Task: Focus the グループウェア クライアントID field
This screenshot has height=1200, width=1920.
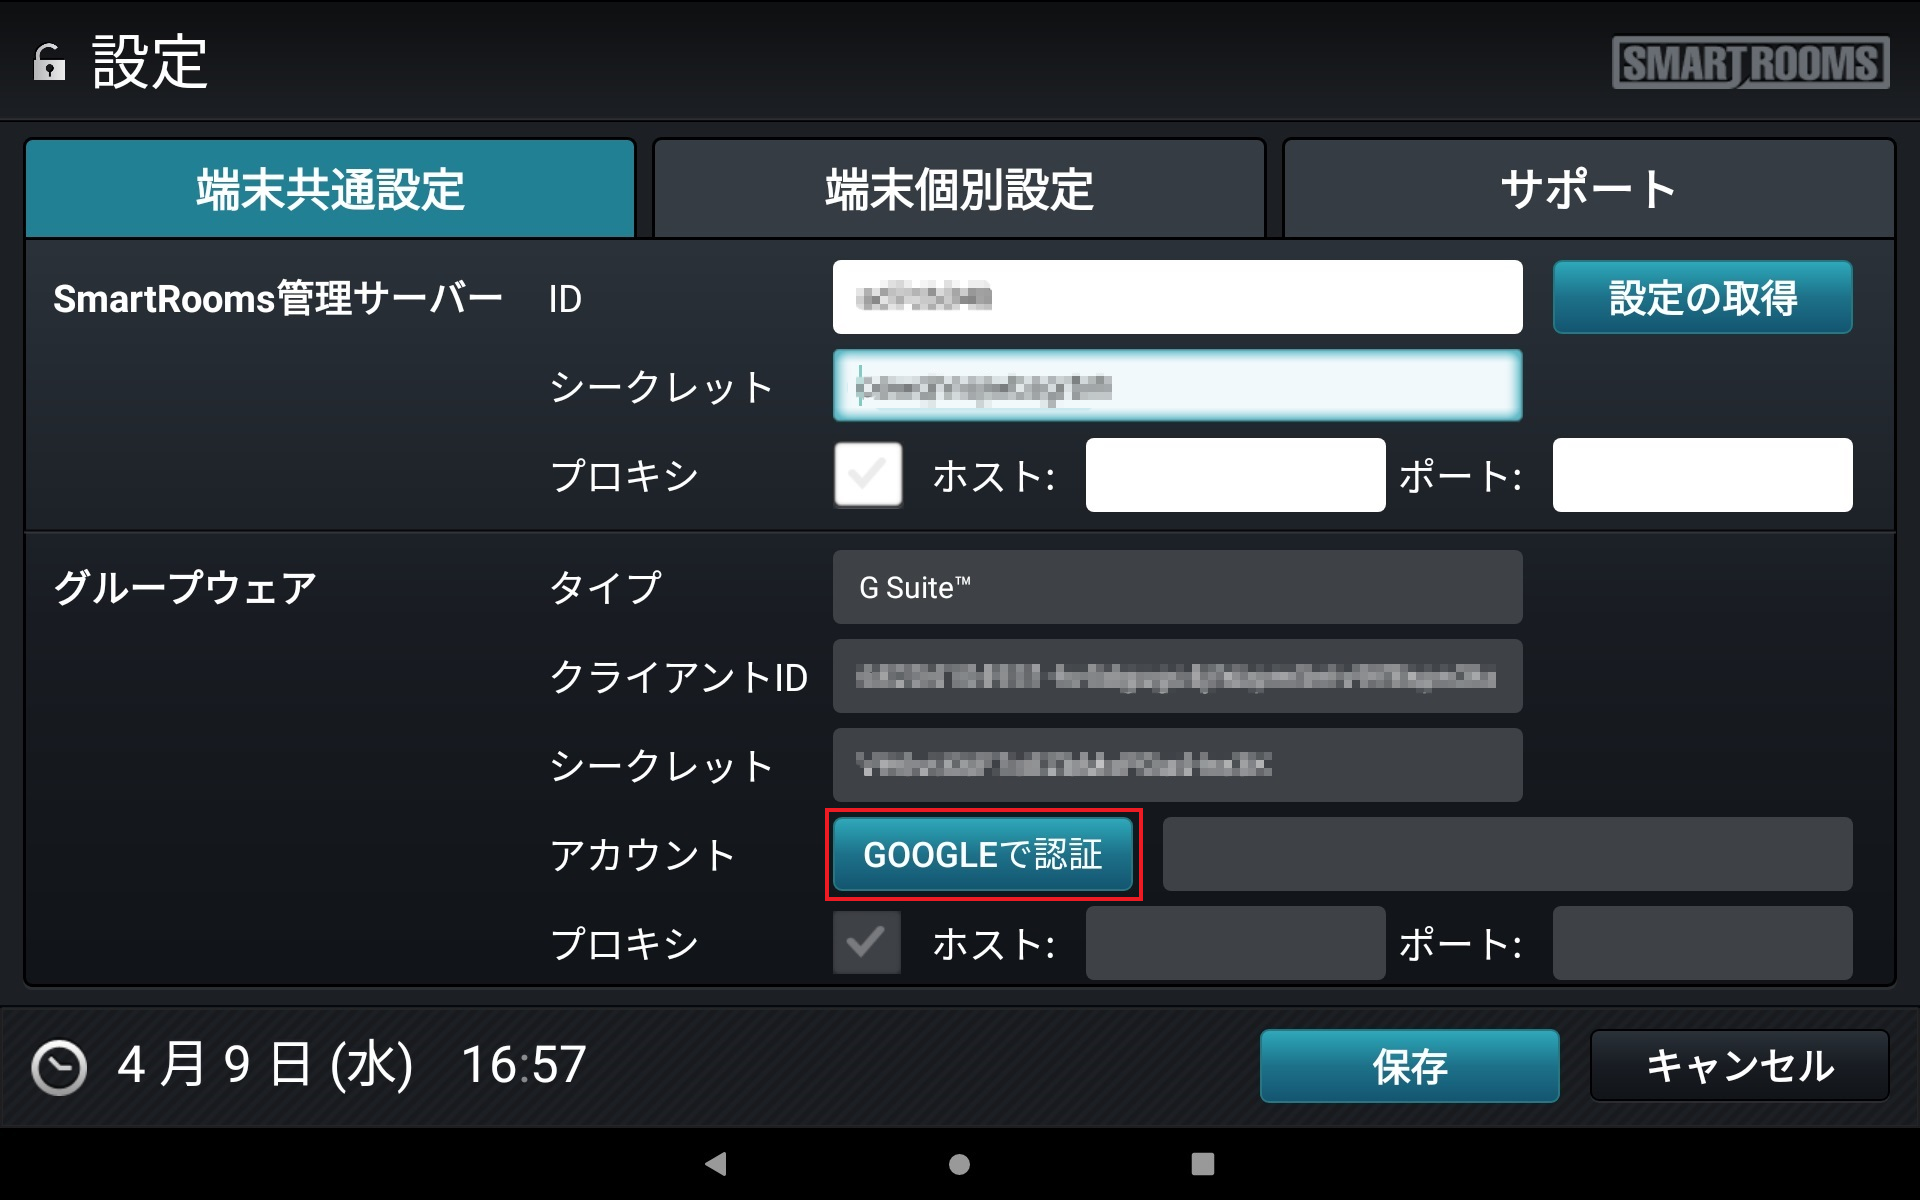Action: (x=1177, y=676)
